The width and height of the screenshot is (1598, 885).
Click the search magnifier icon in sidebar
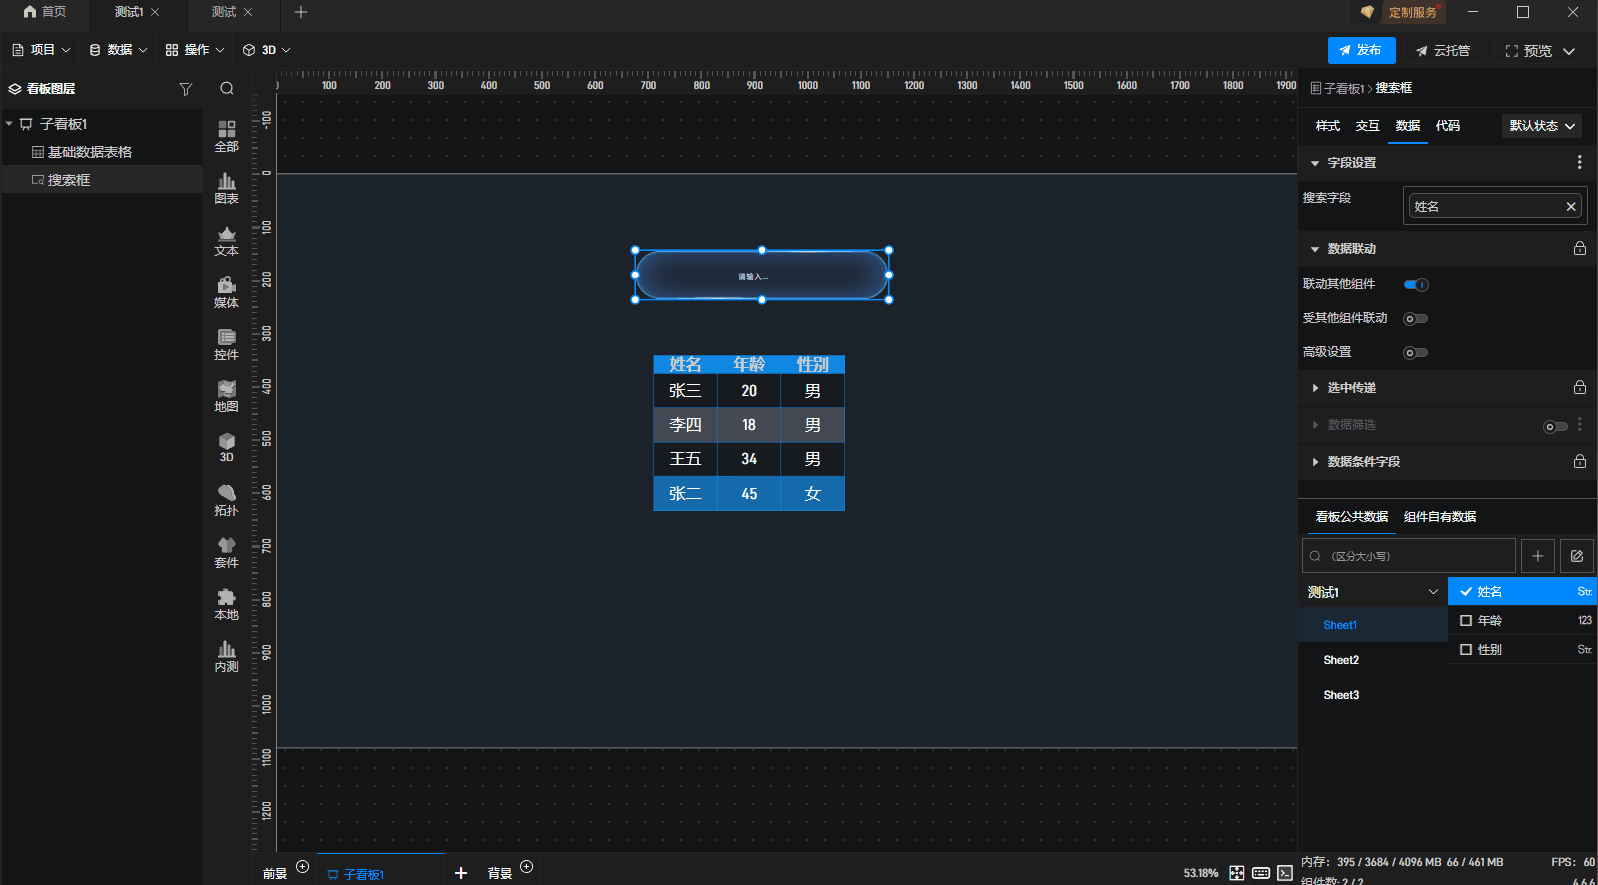tap(227, 89)
